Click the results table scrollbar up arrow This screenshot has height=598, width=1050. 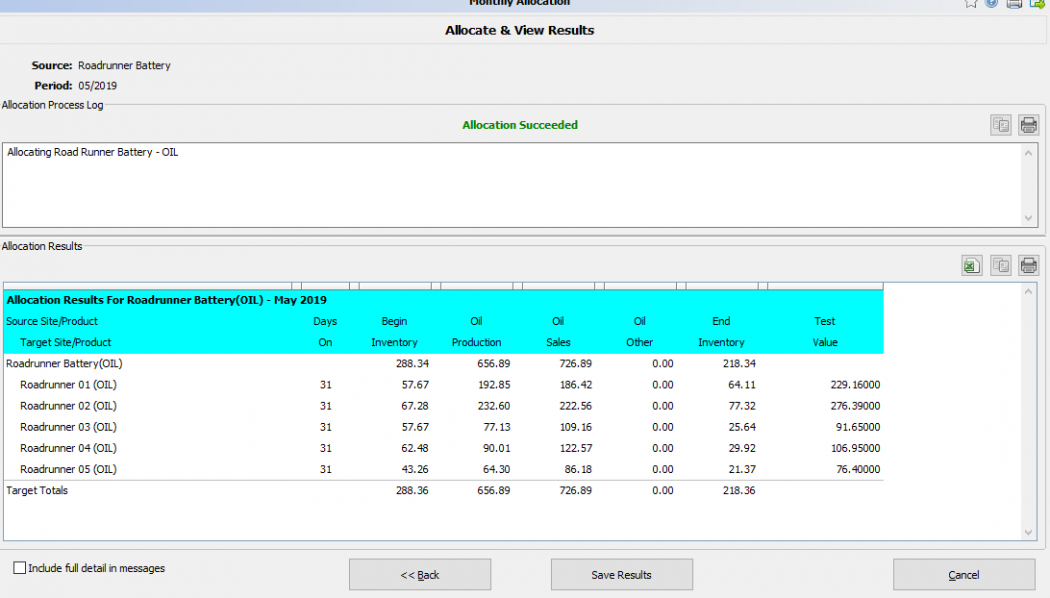(x=1029, y=292)
